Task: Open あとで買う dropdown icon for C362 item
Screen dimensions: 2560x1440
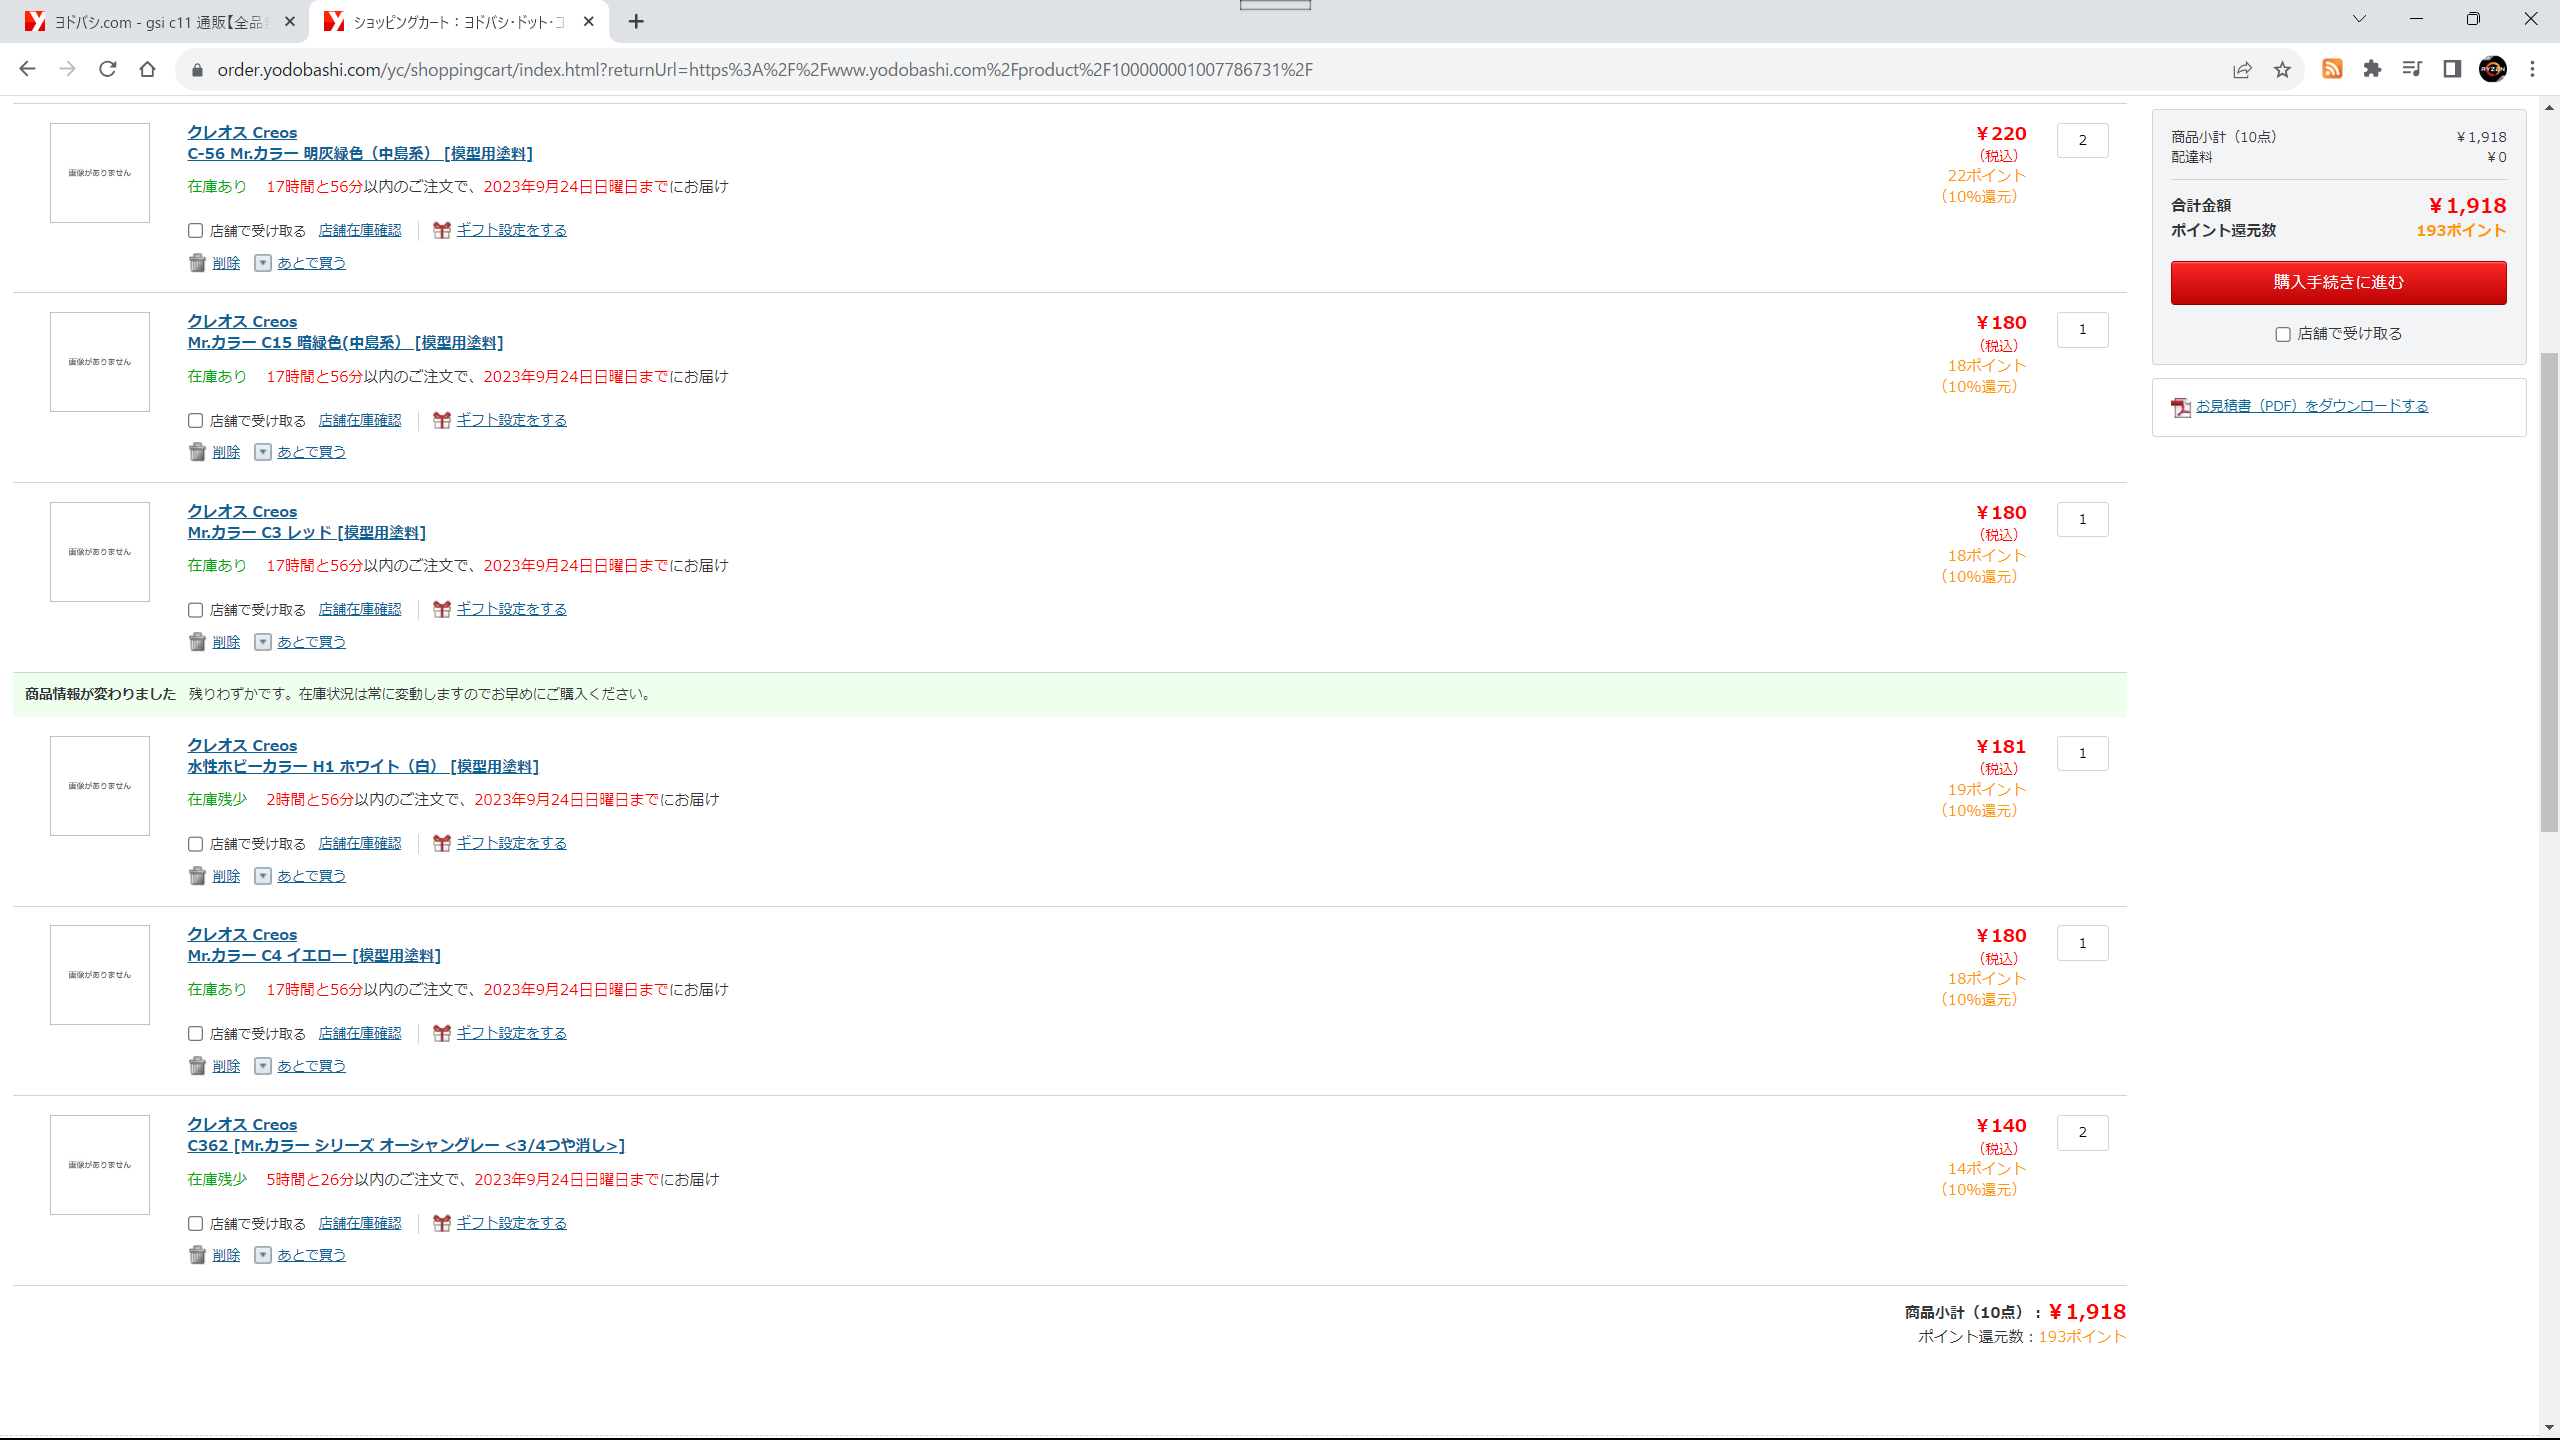Action: 263,1255
